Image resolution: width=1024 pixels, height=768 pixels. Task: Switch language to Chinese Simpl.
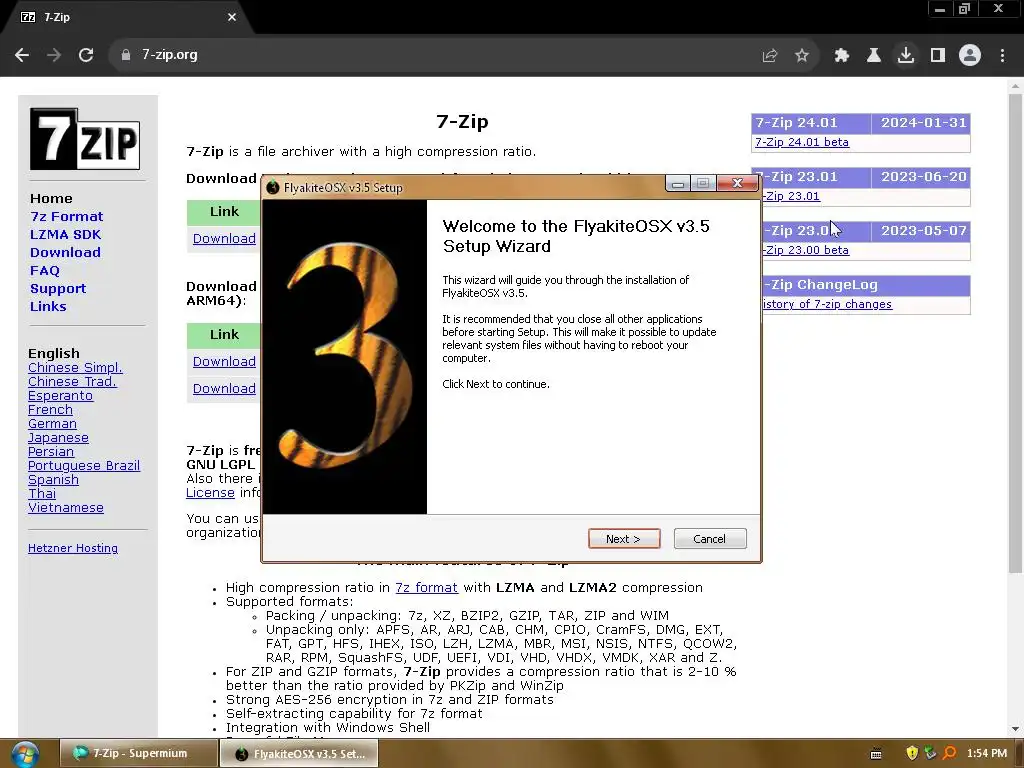click(x=75, y=368)
